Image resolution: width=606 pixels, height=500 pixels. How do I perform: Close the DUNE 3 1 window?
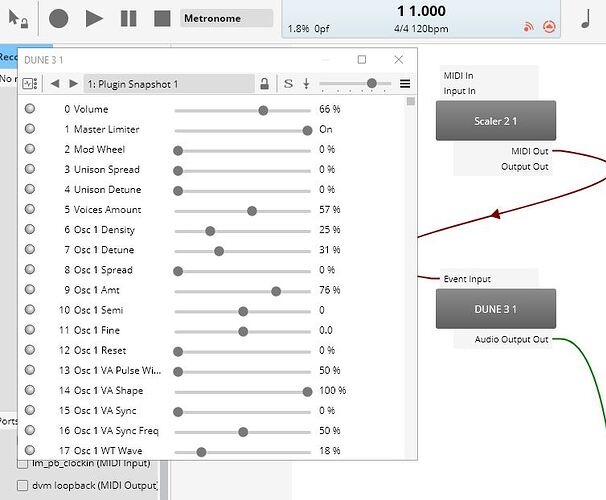pyautogui.click(x=398, y=60)
